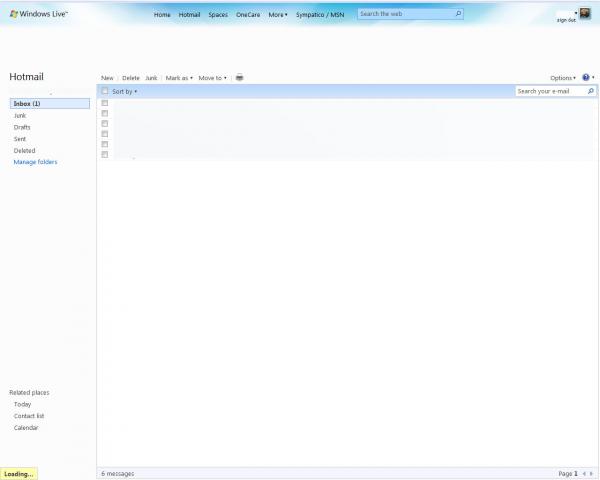Select the Junk folder in sidebar
The height and width of the screenshot is (480, 600).
click(x=20, y=115)
